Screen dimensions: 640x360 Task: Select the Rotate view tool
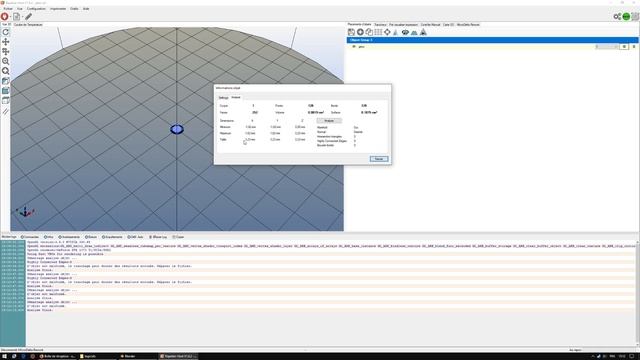coord(6,32)
